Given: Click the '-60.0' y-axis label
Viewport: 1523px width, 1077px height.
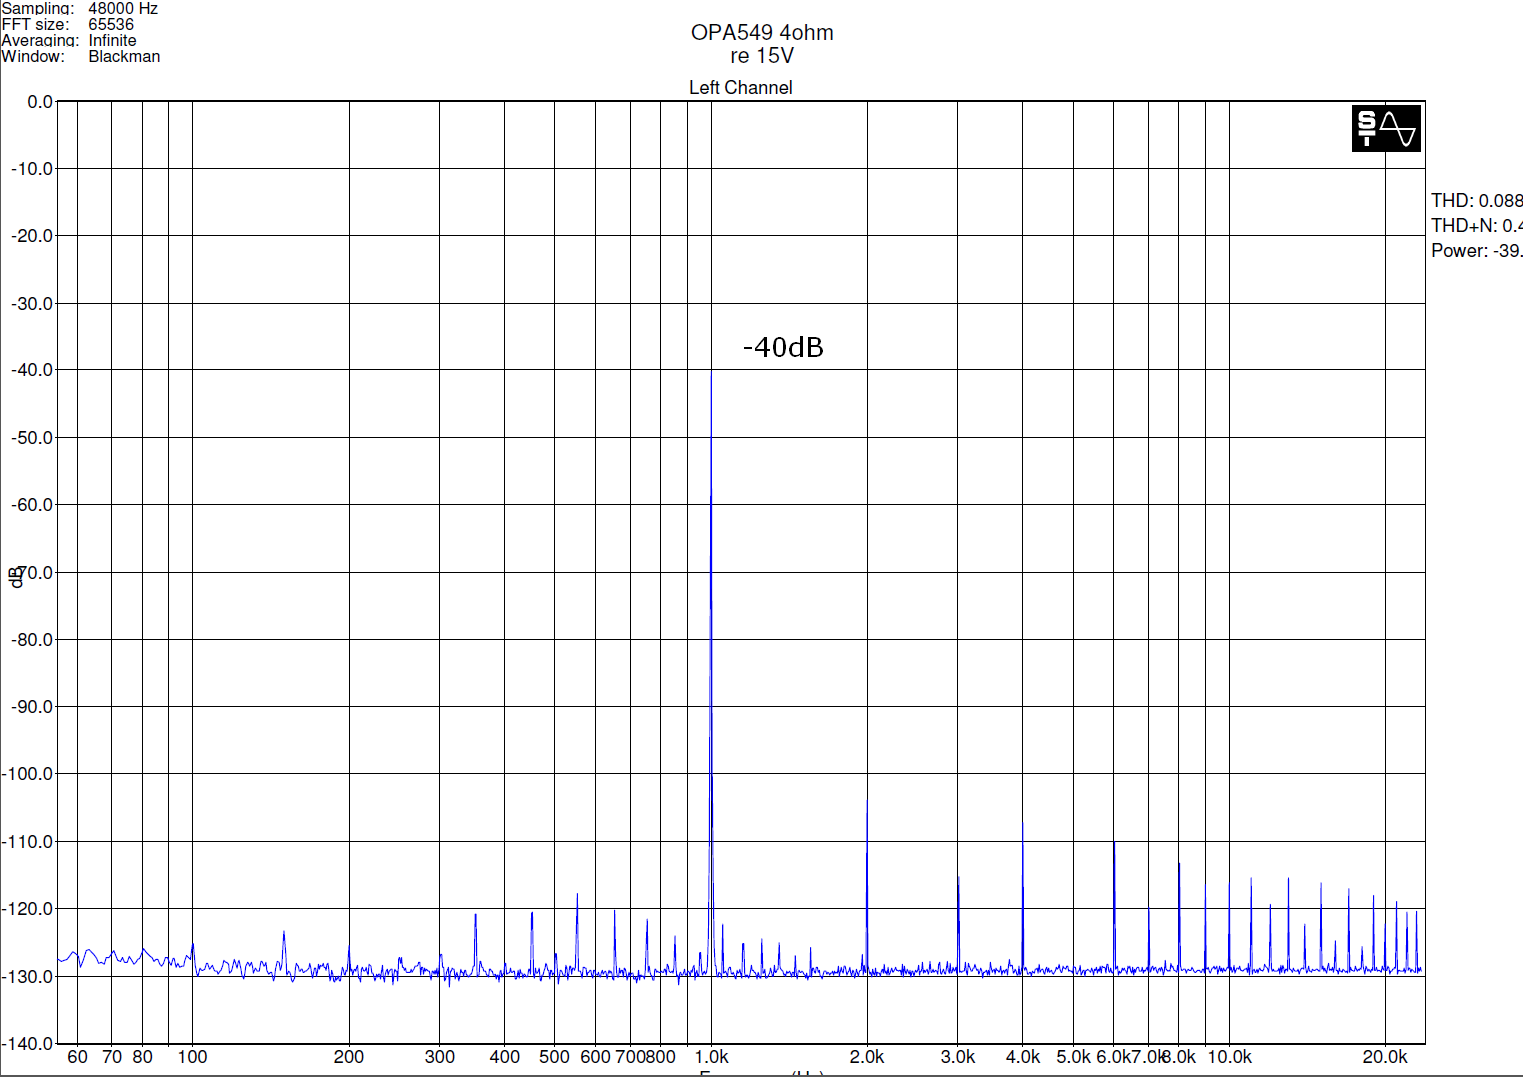Looking at the screenshot, I should pos(32,505).
